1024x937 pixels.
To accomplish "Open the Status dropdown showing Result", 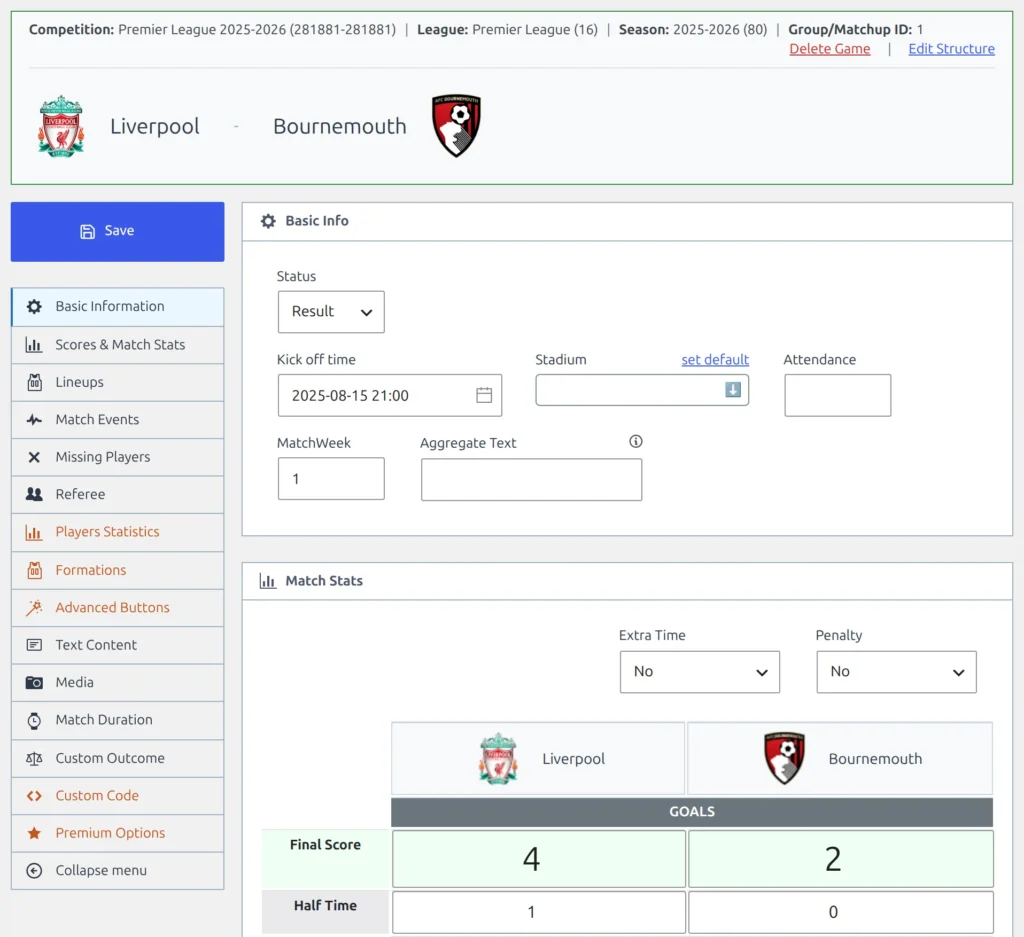I will point(331,312).
